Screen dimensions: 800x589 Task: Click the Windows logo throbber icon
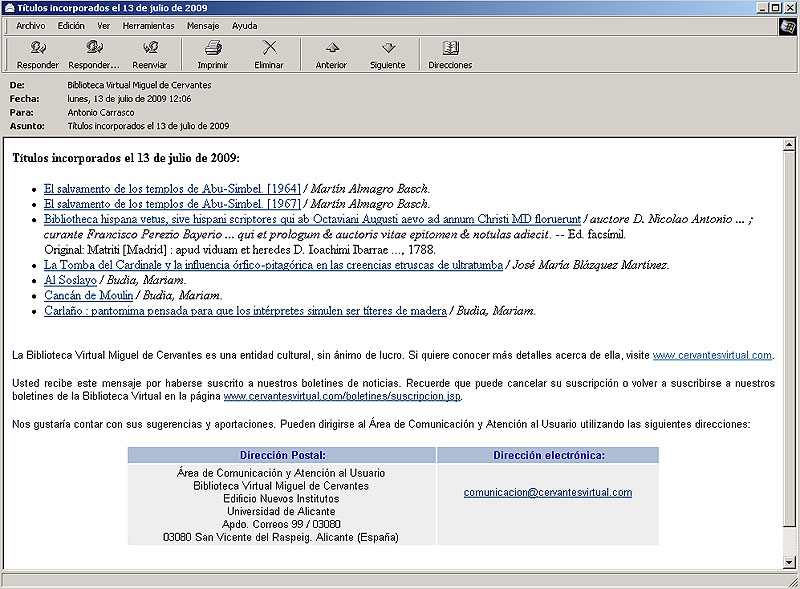788,27
